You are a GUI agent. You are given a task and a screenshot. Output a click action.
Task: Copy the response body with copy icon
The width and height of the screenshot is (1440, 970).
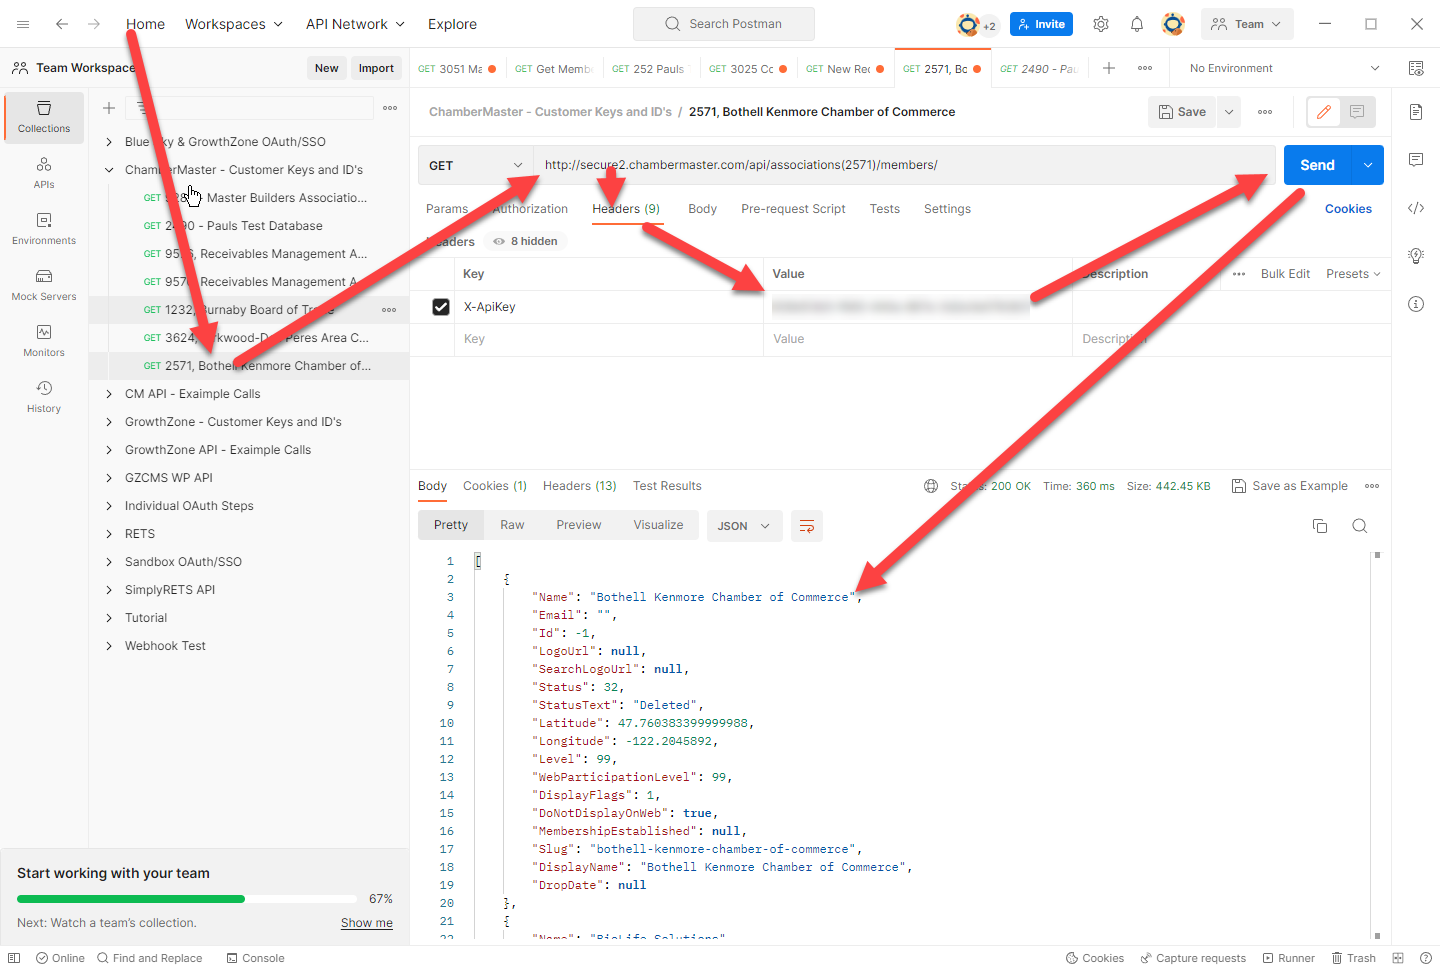tap(1319, 526)
